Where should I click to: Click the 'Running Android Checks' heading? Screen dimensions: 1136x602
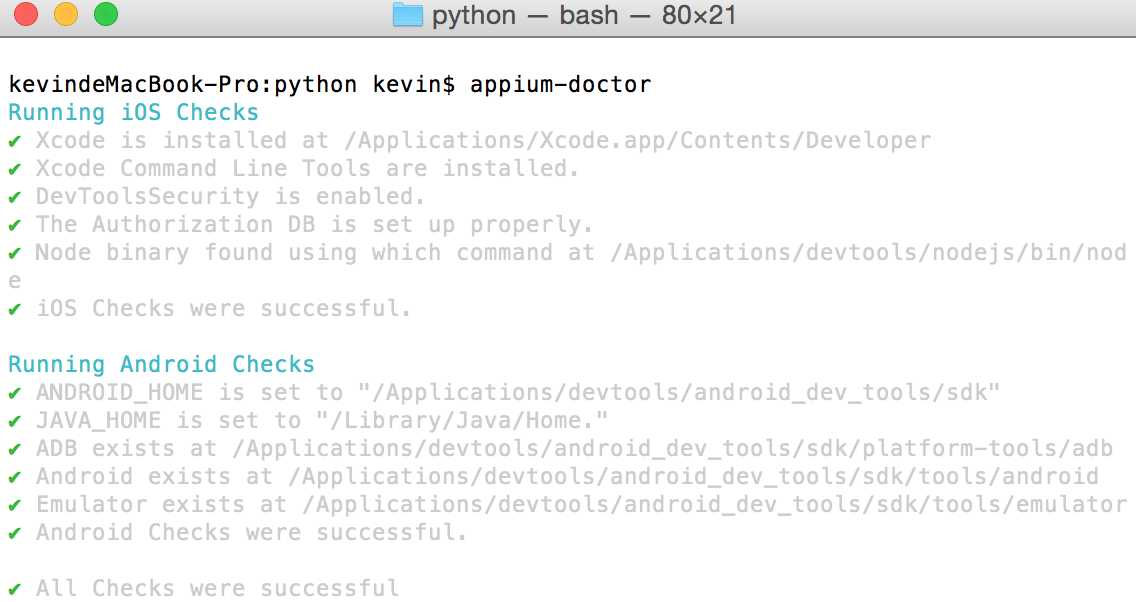[162, 364]
